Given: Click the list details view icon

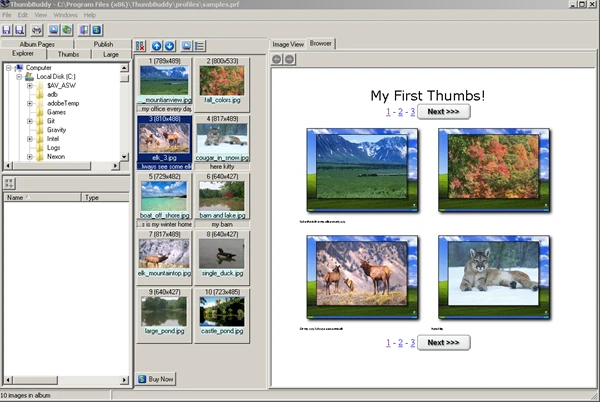Looking at the screenshot, I should coord(199,46).
